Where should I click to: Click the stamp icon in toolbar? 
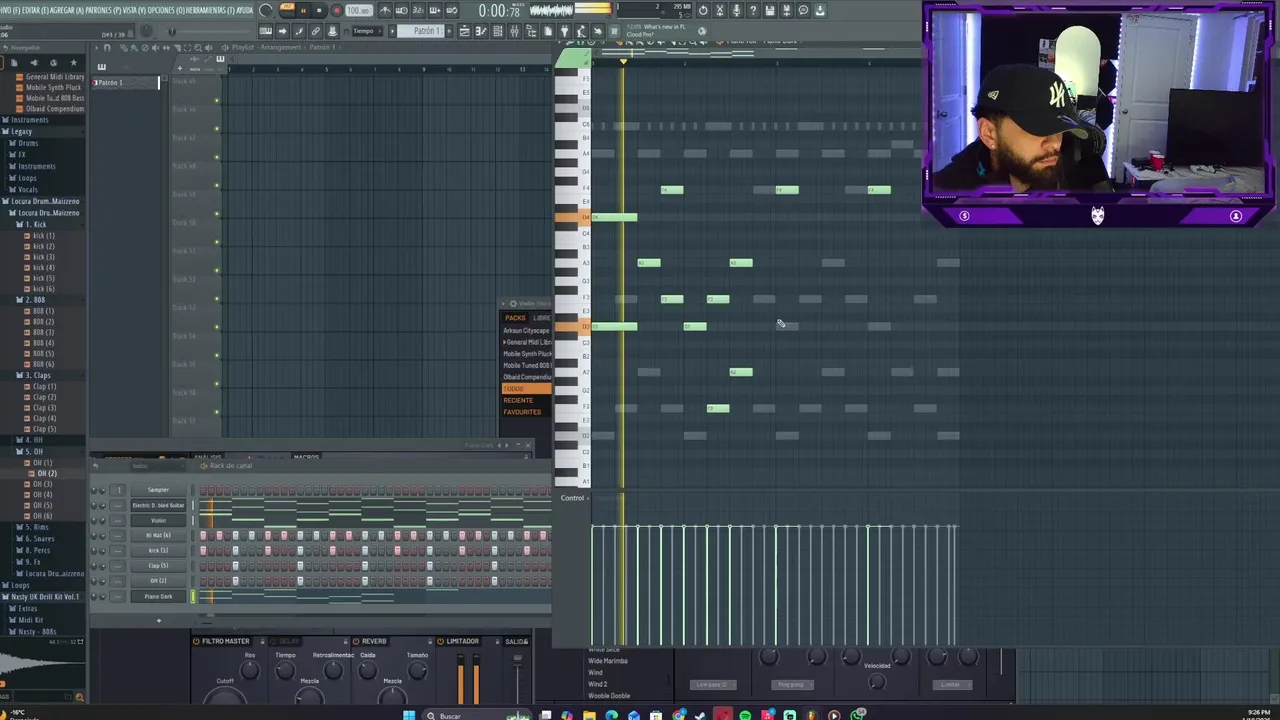click(332, 31)
